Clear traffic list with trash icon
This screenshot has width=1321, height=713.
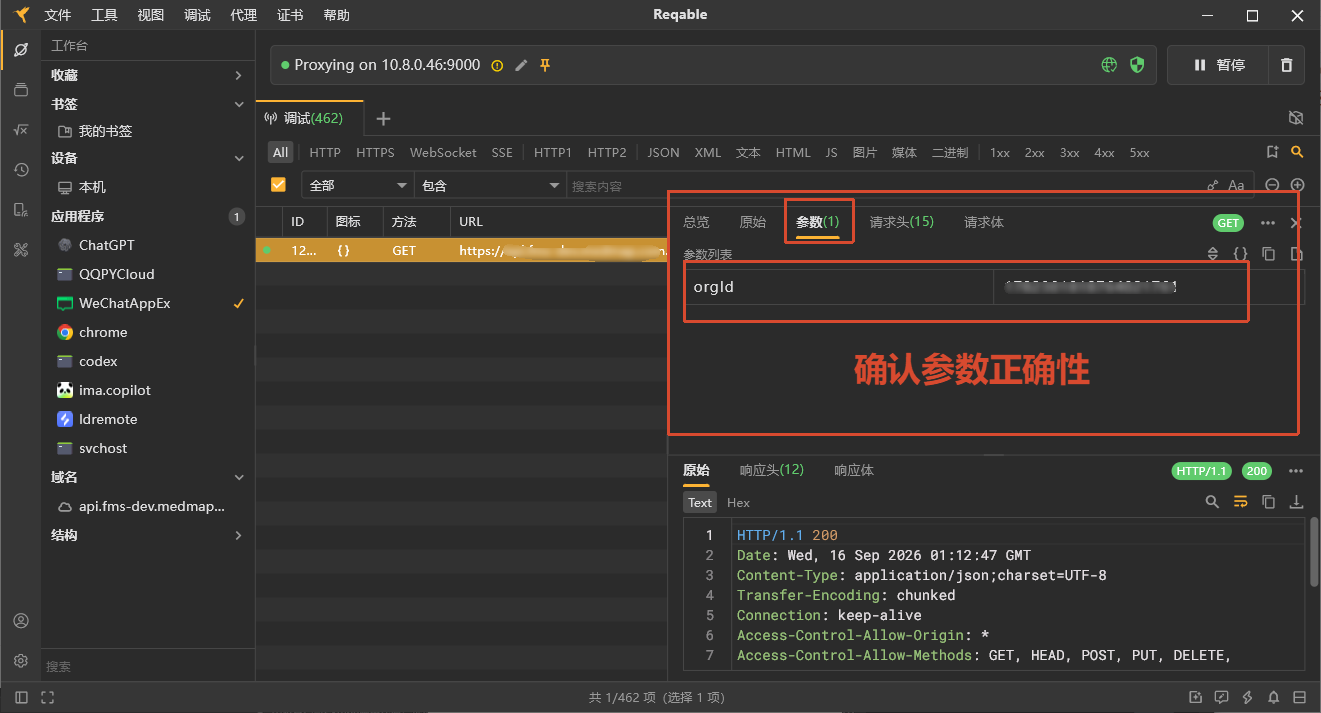pyautogui.click(x=1286, y=65)
